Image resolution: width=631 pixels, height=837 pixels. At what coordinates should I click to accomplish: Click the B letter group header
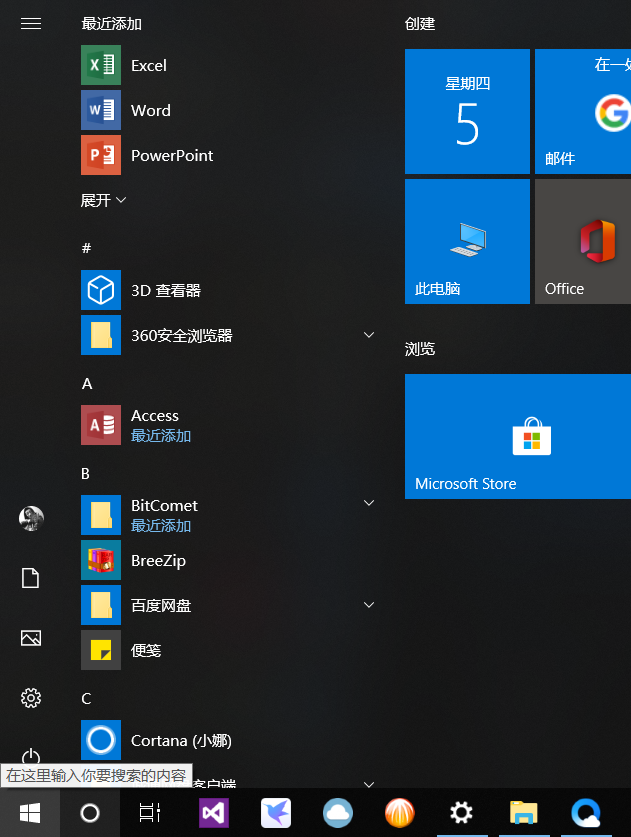[85, 473]
